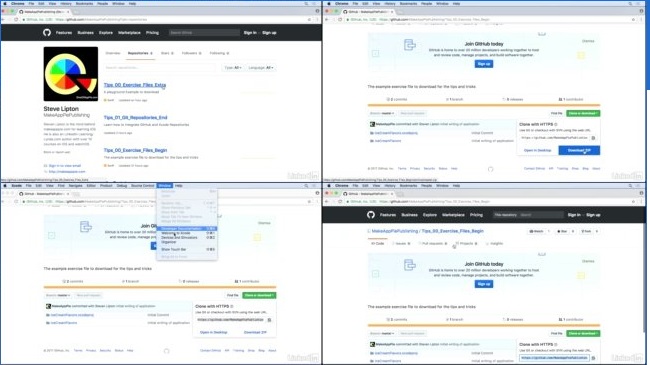650x365 pixels.
Task: Click the Watch eye icon button
Action: [536, 231]
